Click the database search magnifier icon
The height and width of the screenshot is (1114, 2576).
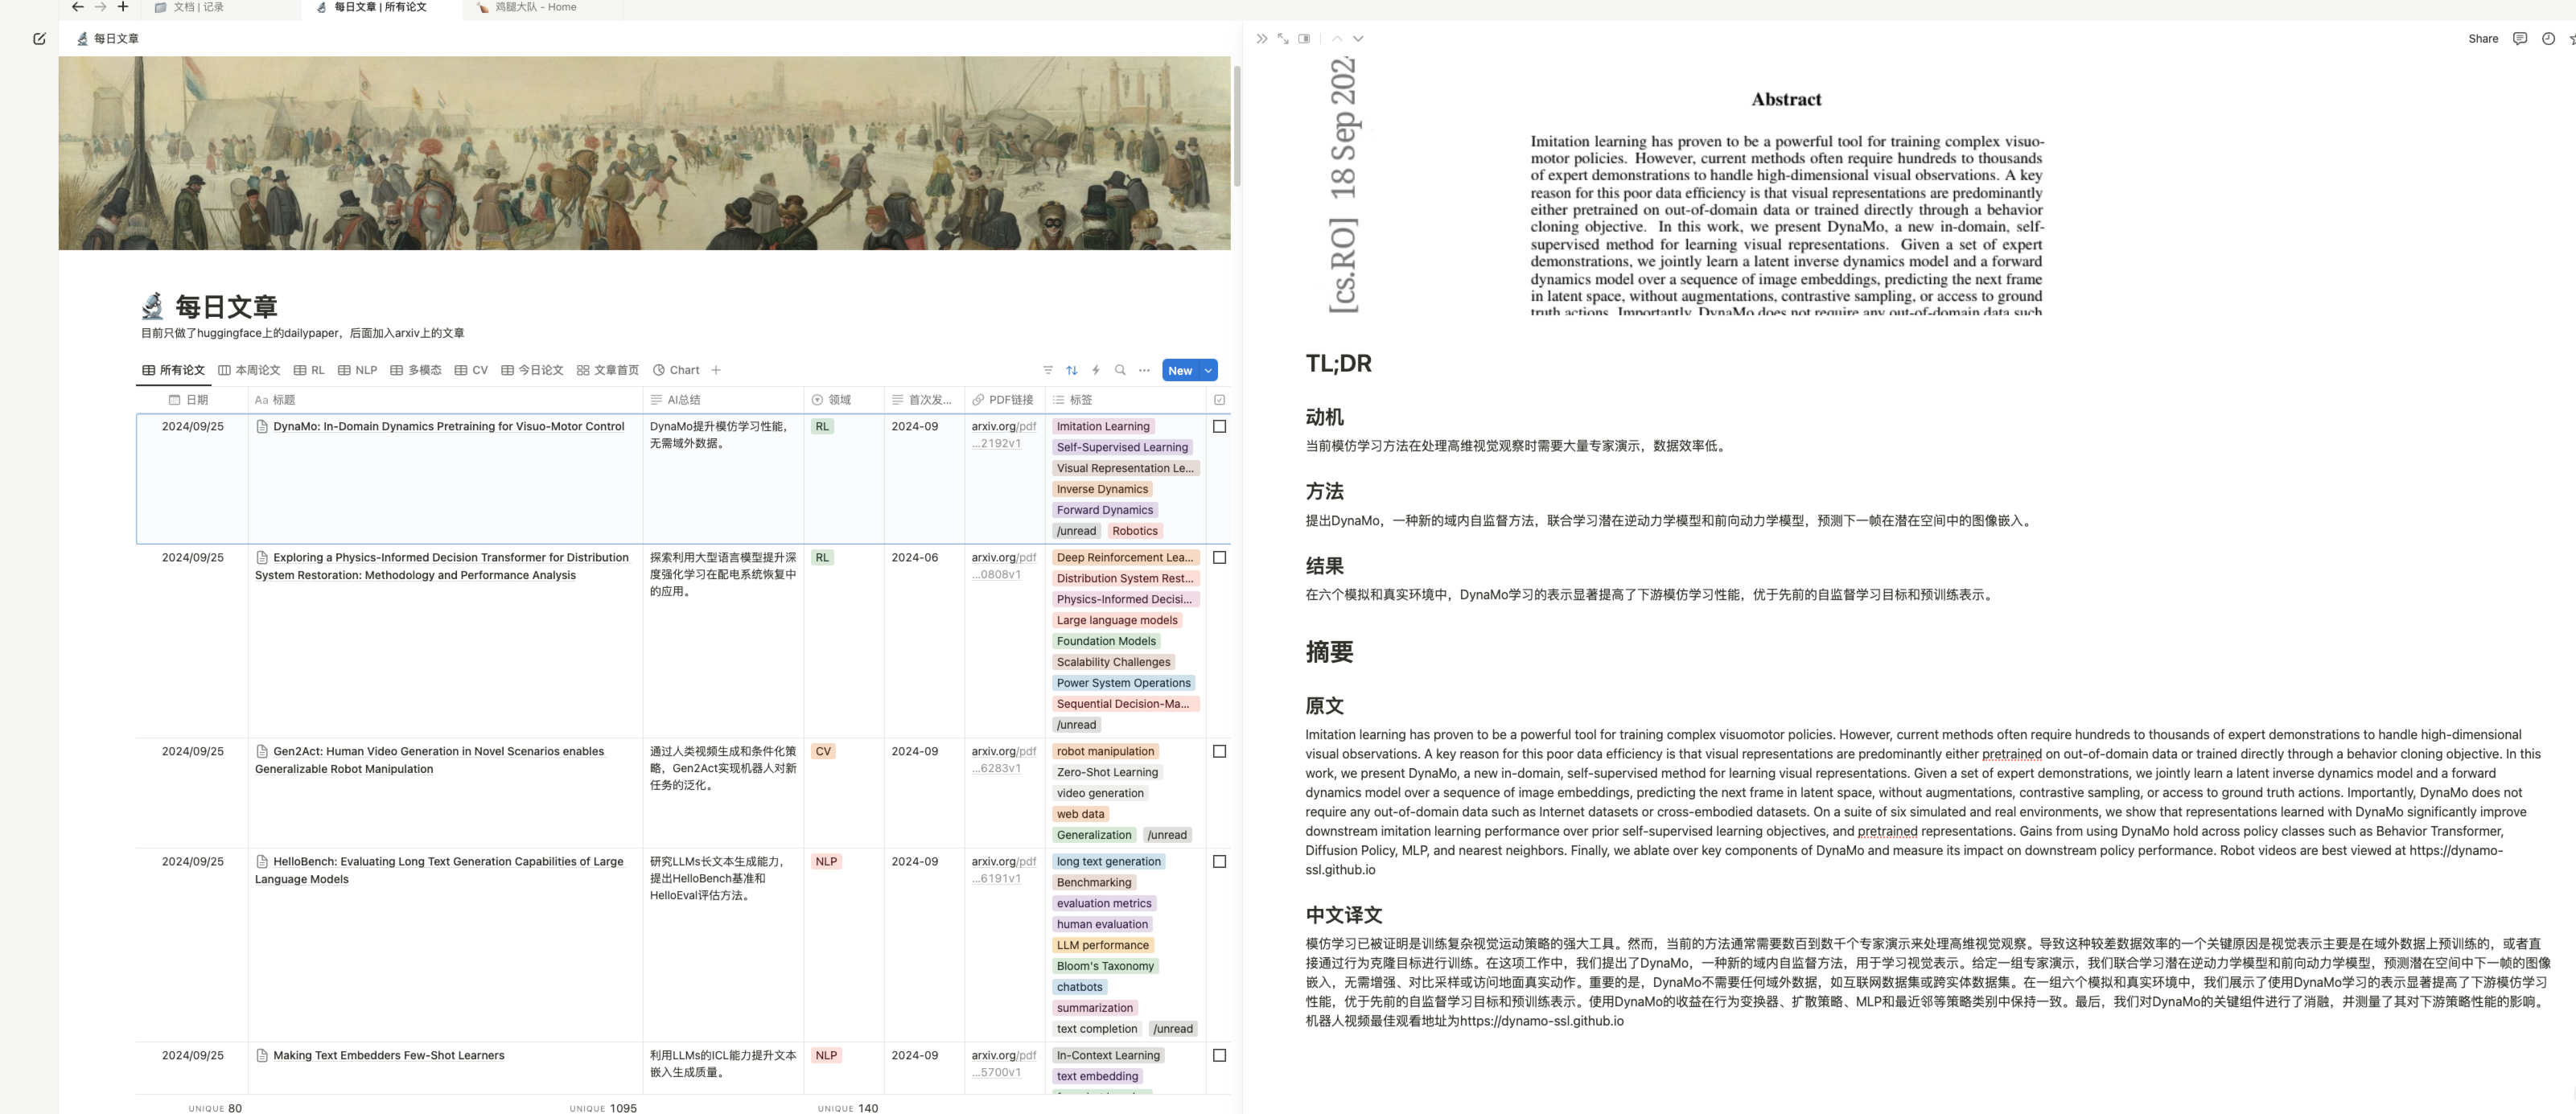point(1120,370)
